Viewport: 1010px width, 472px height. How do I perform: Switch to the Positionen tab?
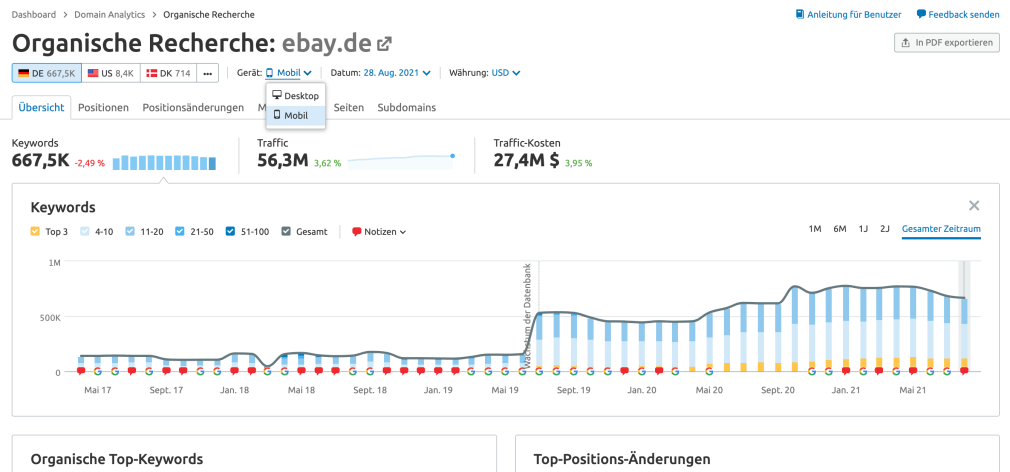point(103,108)
